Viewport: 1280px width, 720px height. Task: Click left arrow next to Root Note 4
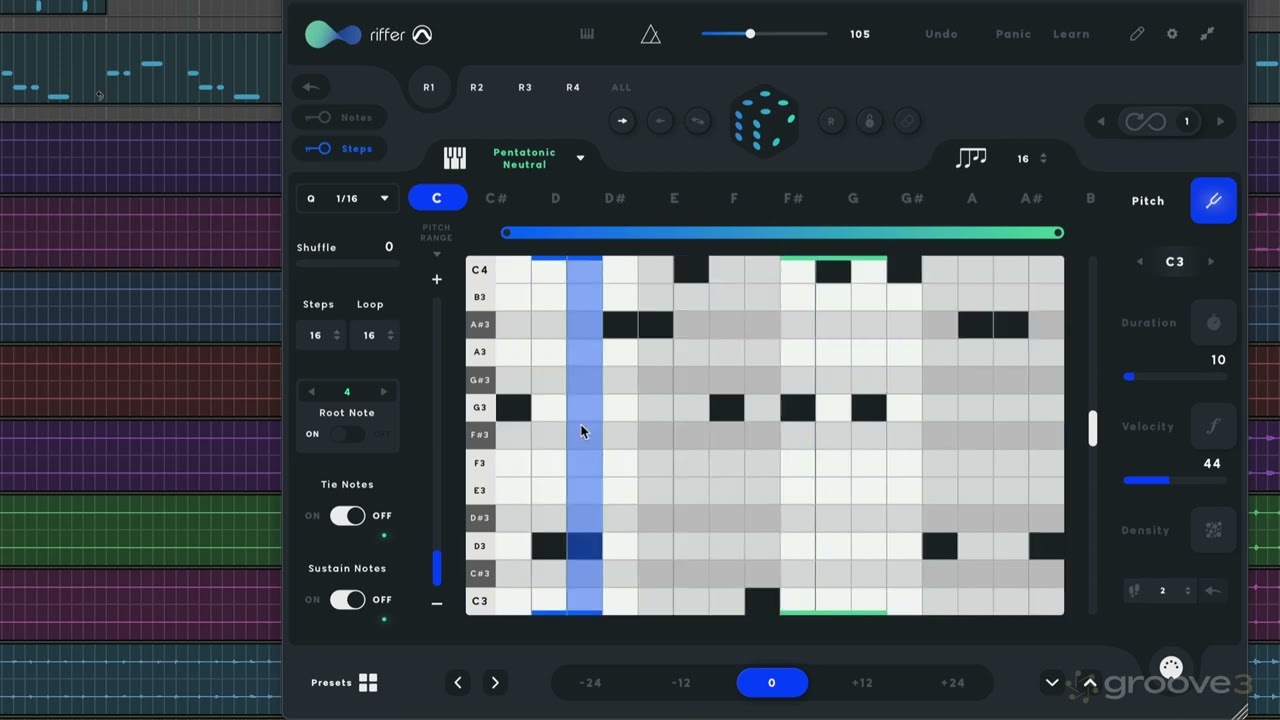point(311,392)
